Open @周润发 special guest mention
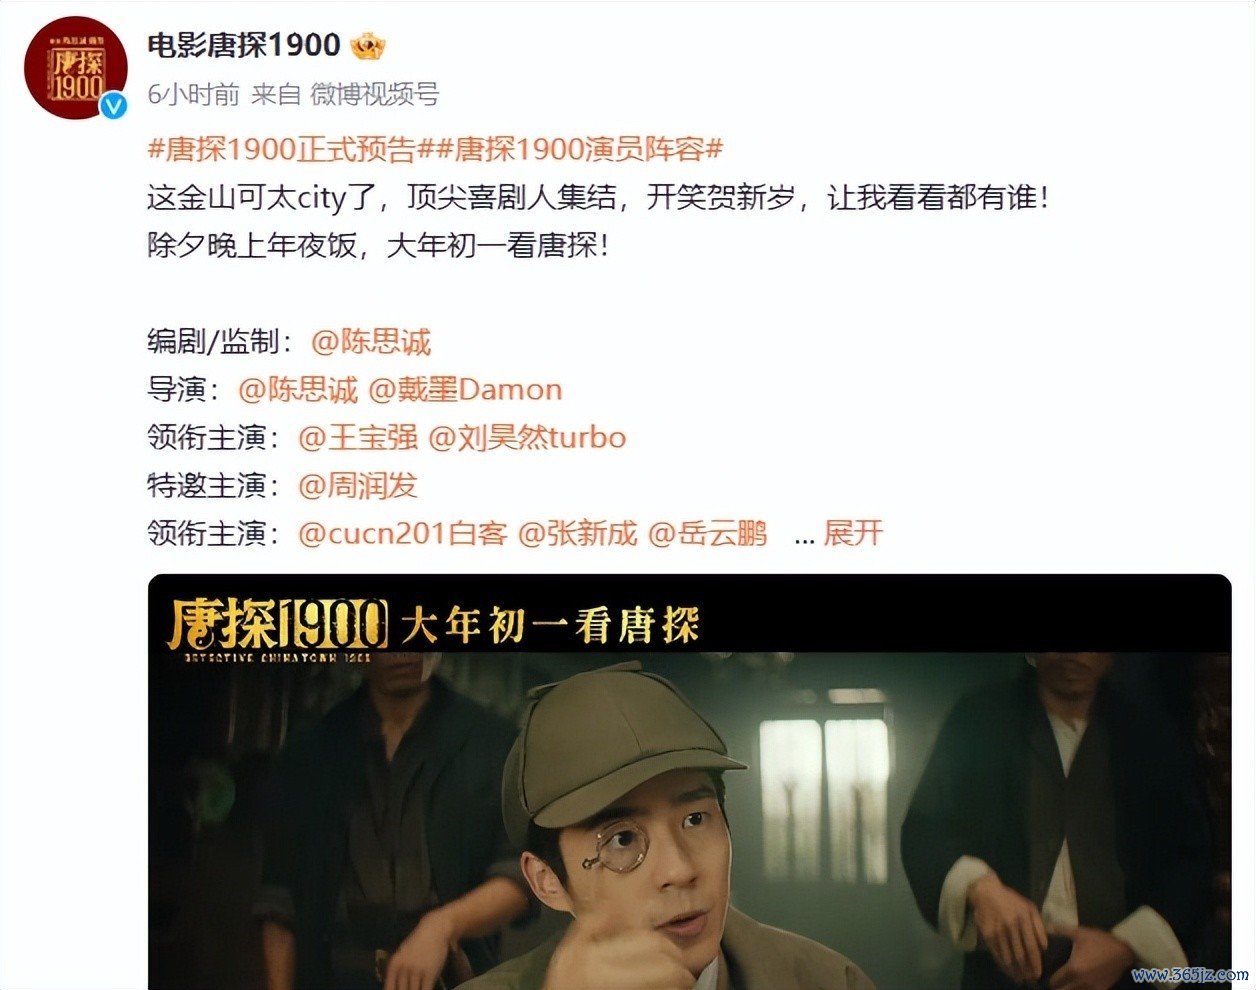Image resolution: width=1256 pixels, height=990 pixels. pos(358,486)
